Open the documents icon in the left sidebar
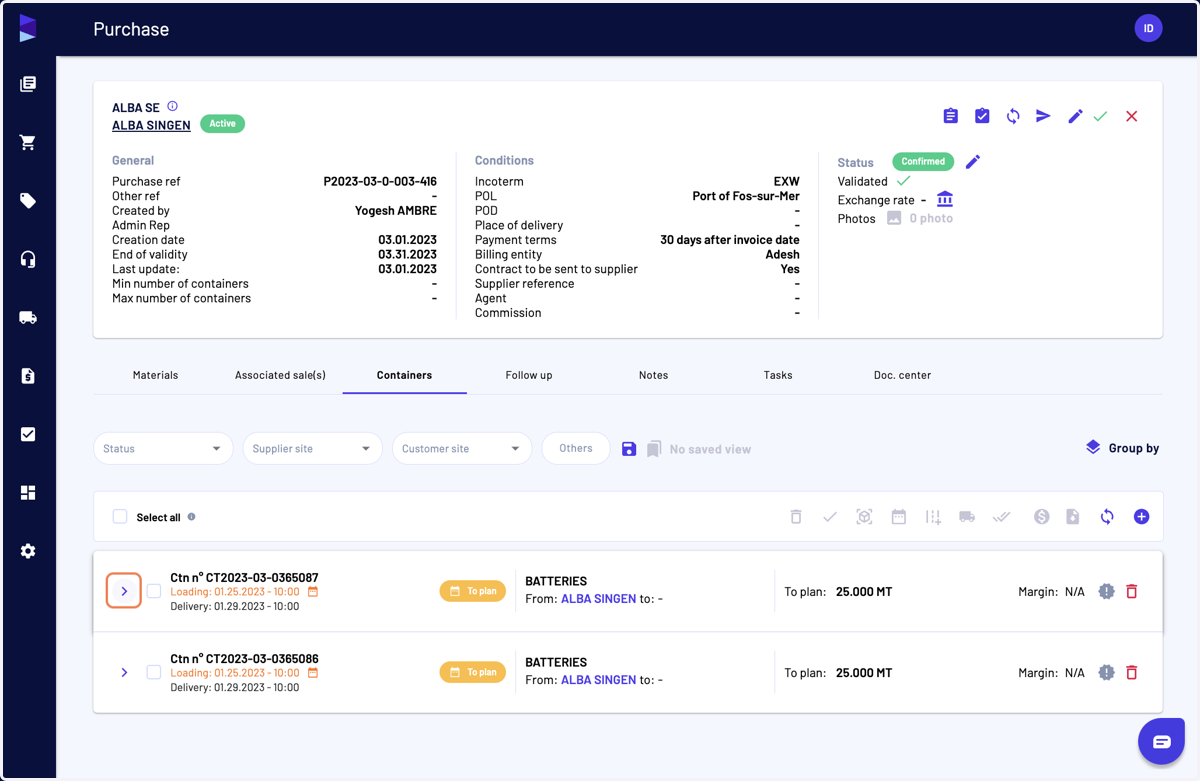 [x=28, y=84]
